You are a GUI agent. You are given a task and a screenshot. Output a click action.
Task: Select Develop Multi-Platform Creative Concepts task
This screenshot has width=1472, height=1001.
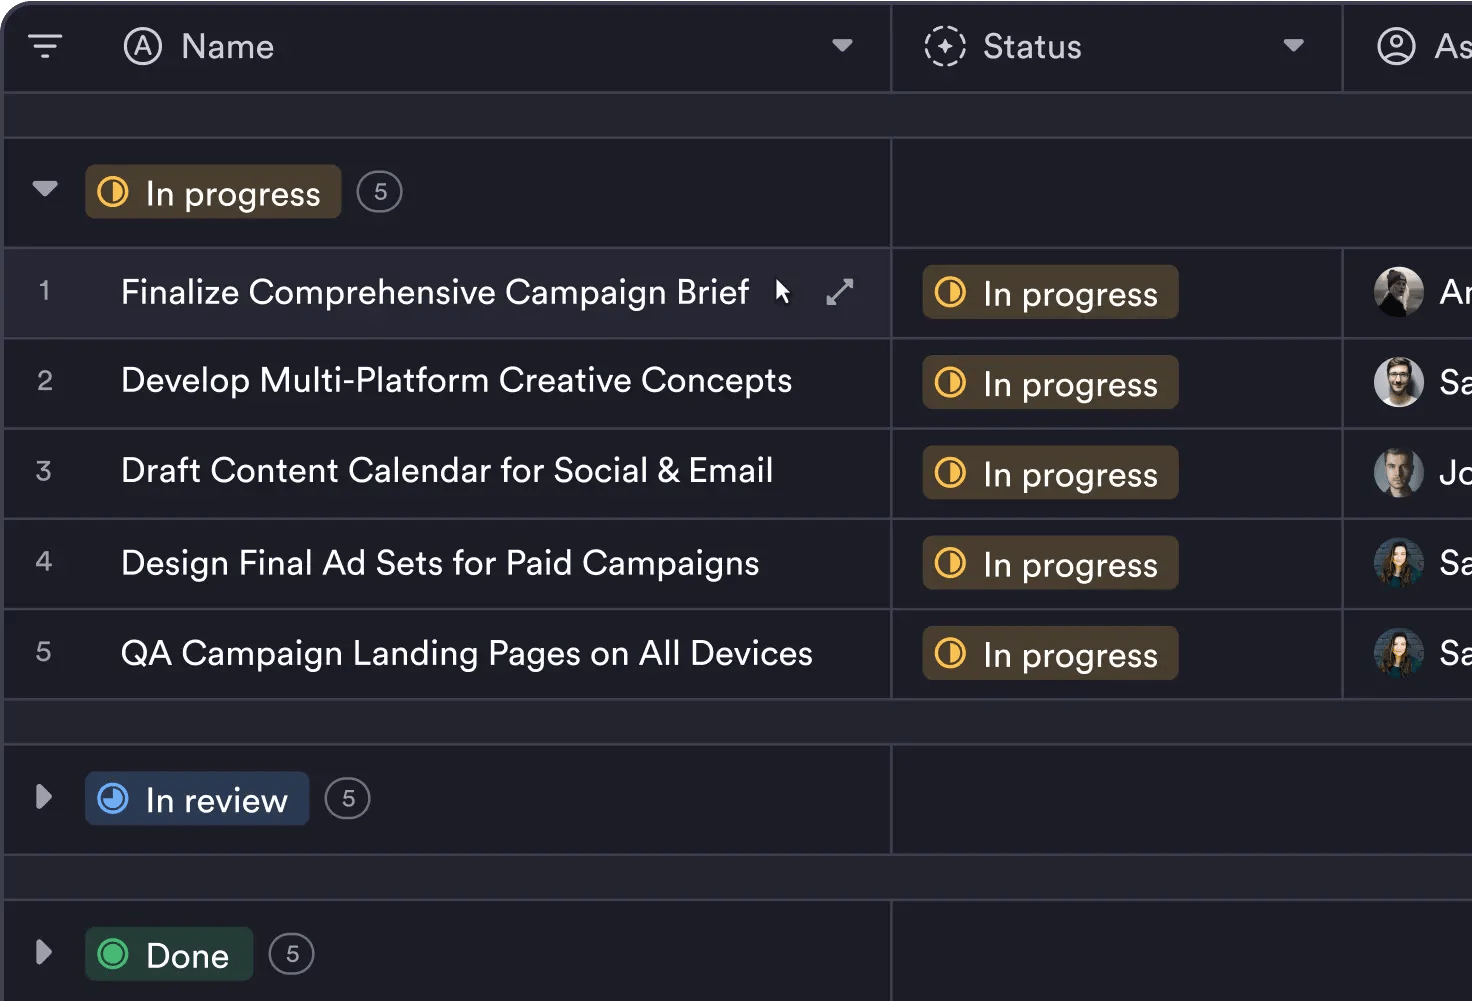pyautogui.click(x=456, y=381)
